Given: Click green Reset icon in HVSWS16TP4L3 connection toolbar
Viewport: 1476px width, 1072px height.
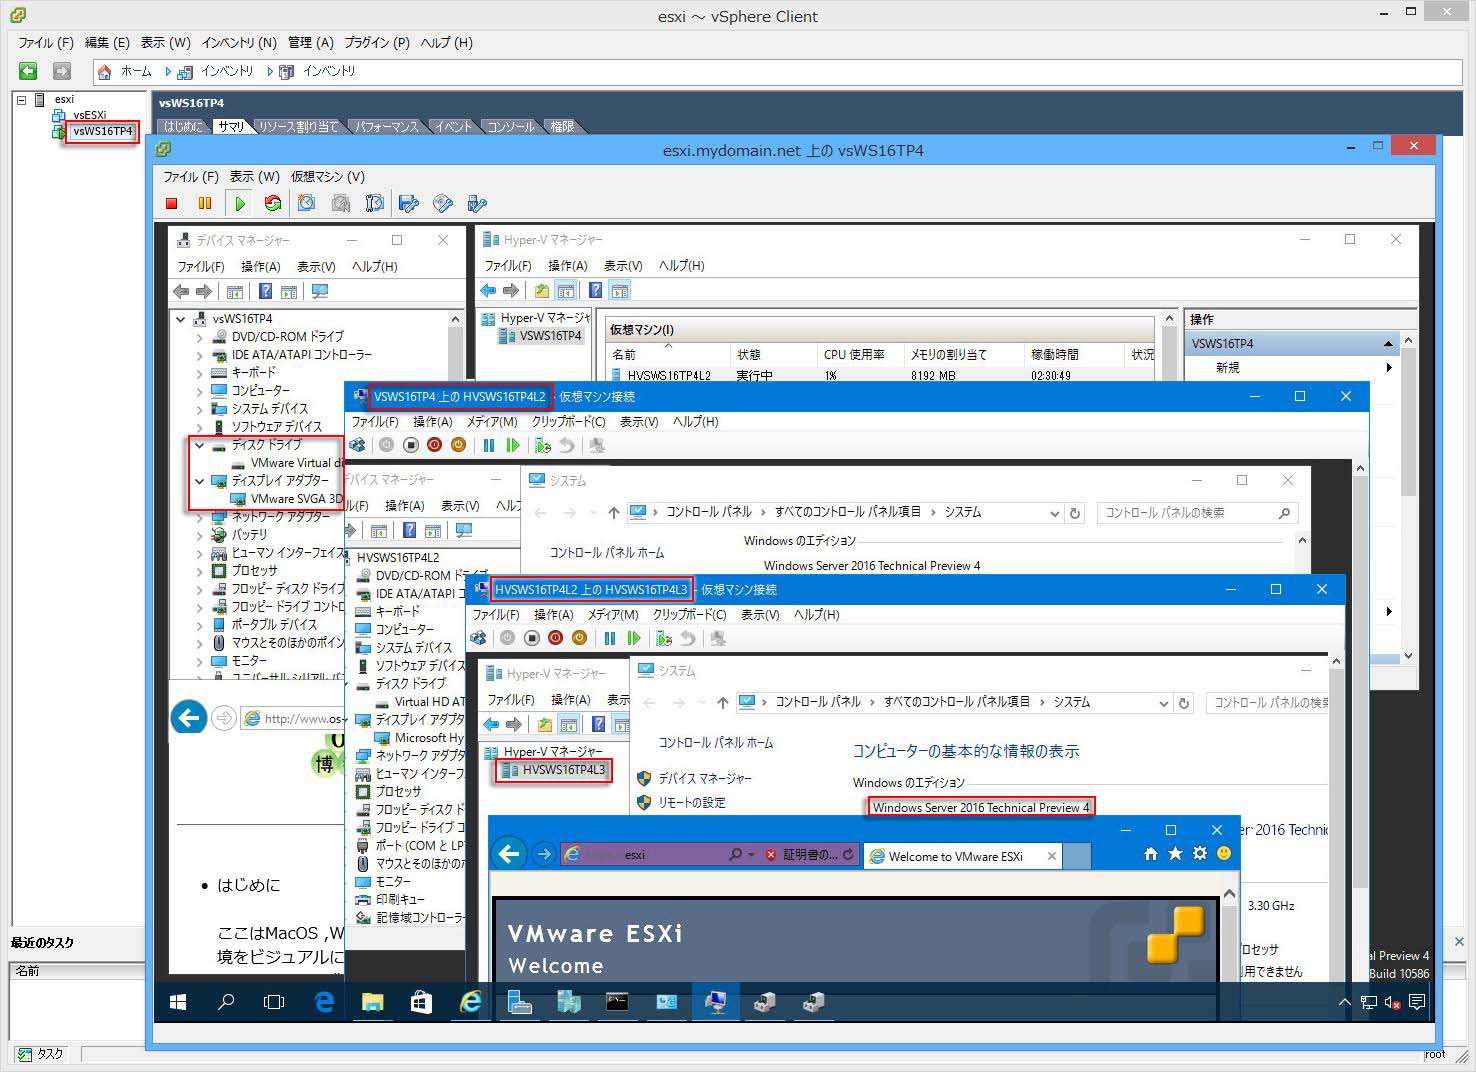Looking at the screenshot, I should 634,638.
